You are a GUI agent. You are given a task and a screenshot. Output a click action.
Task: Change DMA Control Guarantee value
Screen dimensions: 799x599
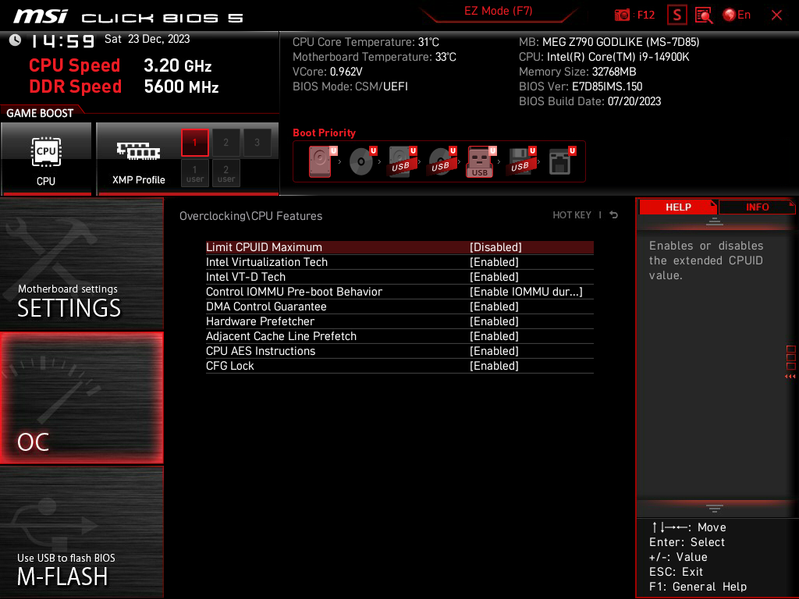tap(494, 306)
